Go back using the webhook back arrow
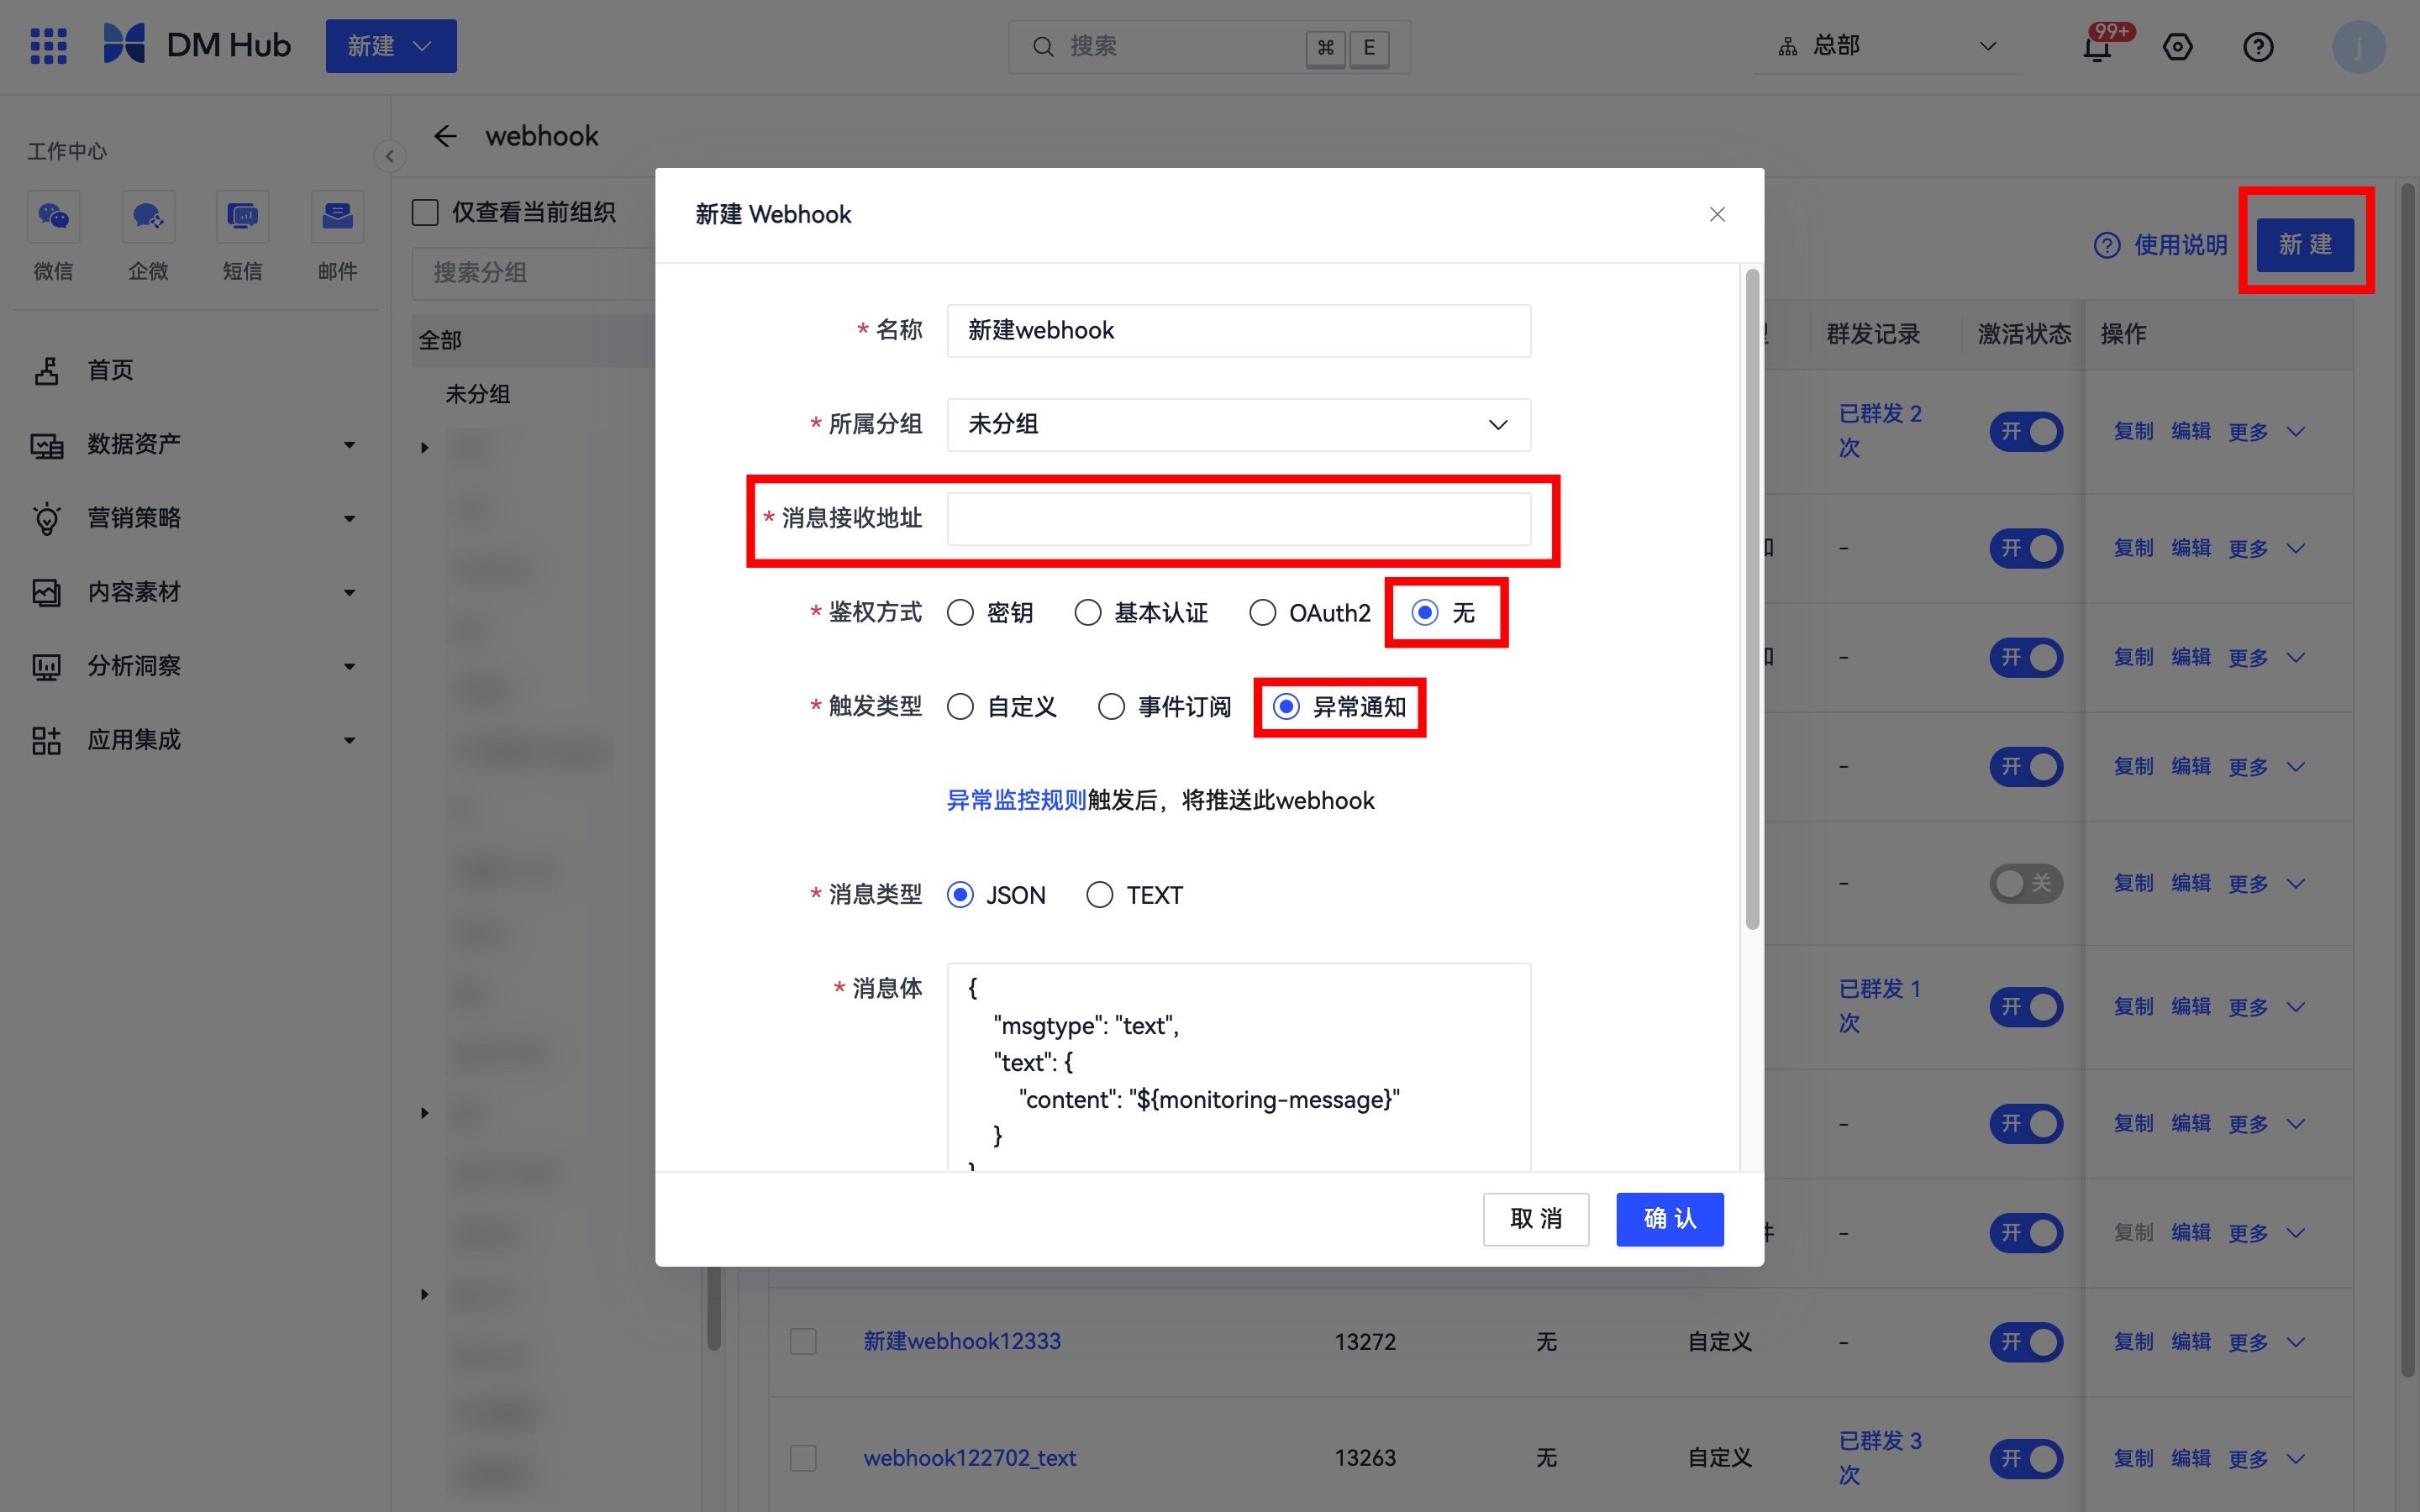The width and height of the screenshot is (2420, 1512). click(445, 136)
